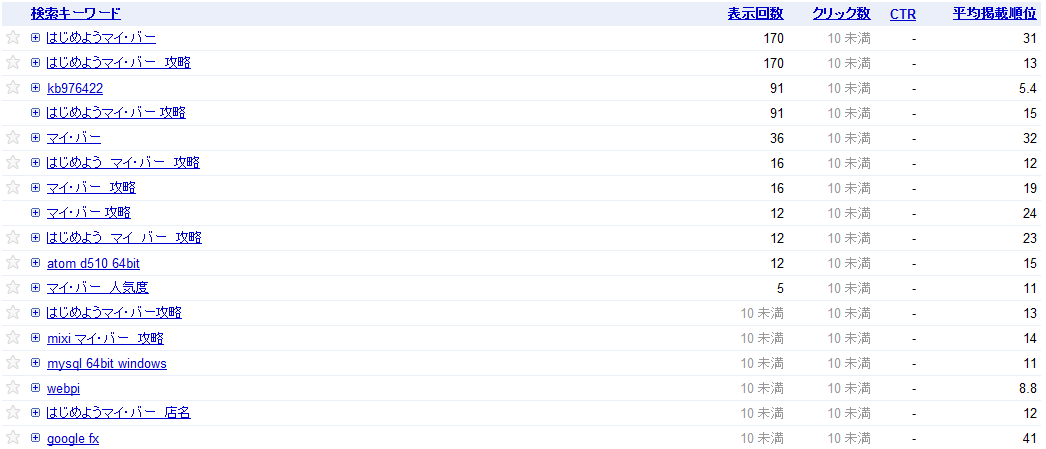Open the mysql 64bit windows keyword link
1046x449 pixels.
click(x=106, y=363)
